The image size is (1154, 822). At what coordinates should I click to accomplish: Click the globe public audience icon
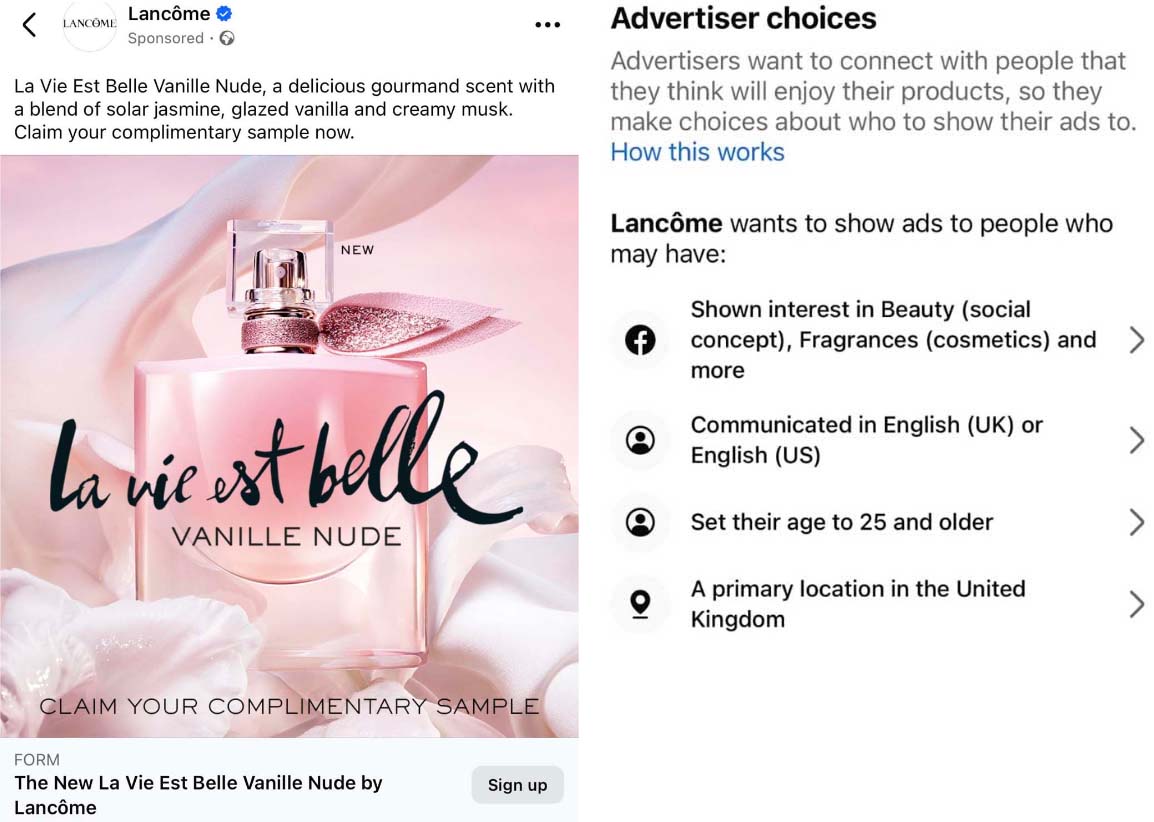tap(227, 39)
